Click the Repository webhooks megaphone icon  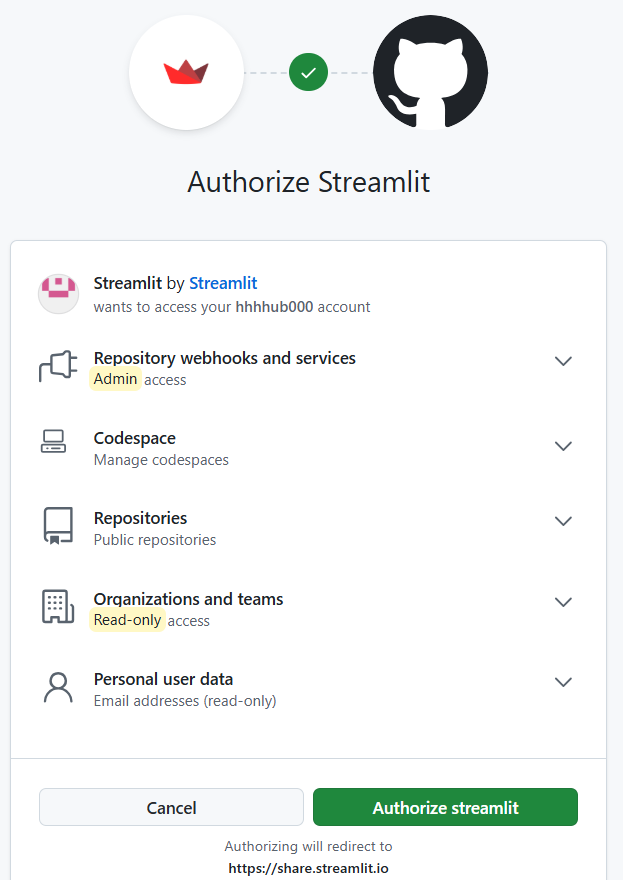pyautogui.click(x=56, y=366)
